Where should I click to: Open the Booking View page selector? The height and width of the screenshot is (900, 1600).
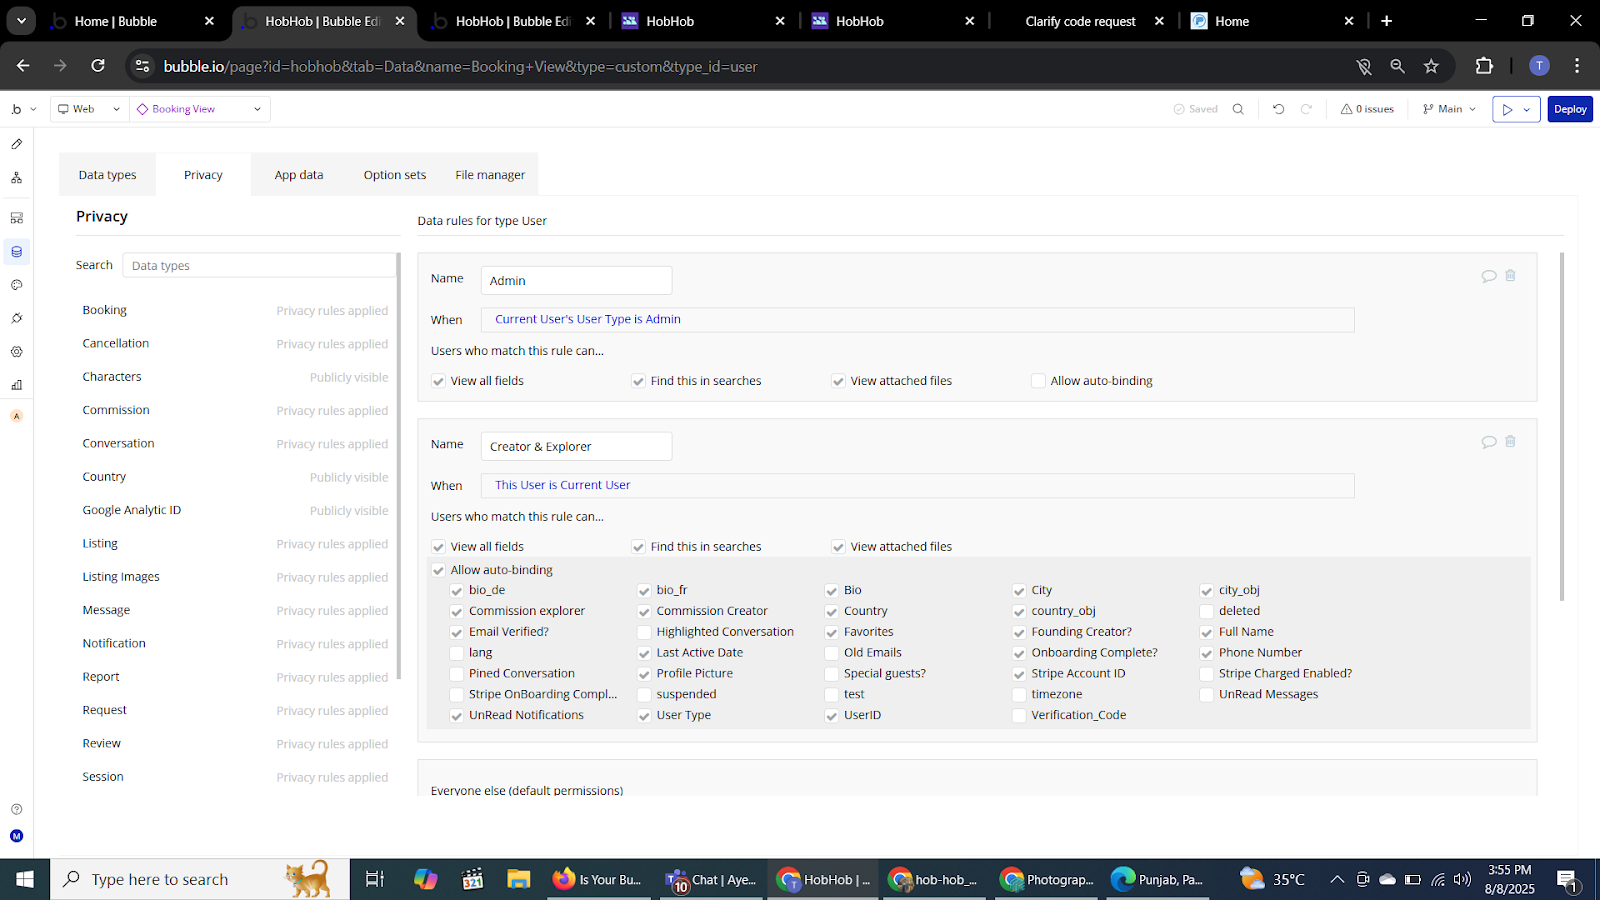click(200, 109)
